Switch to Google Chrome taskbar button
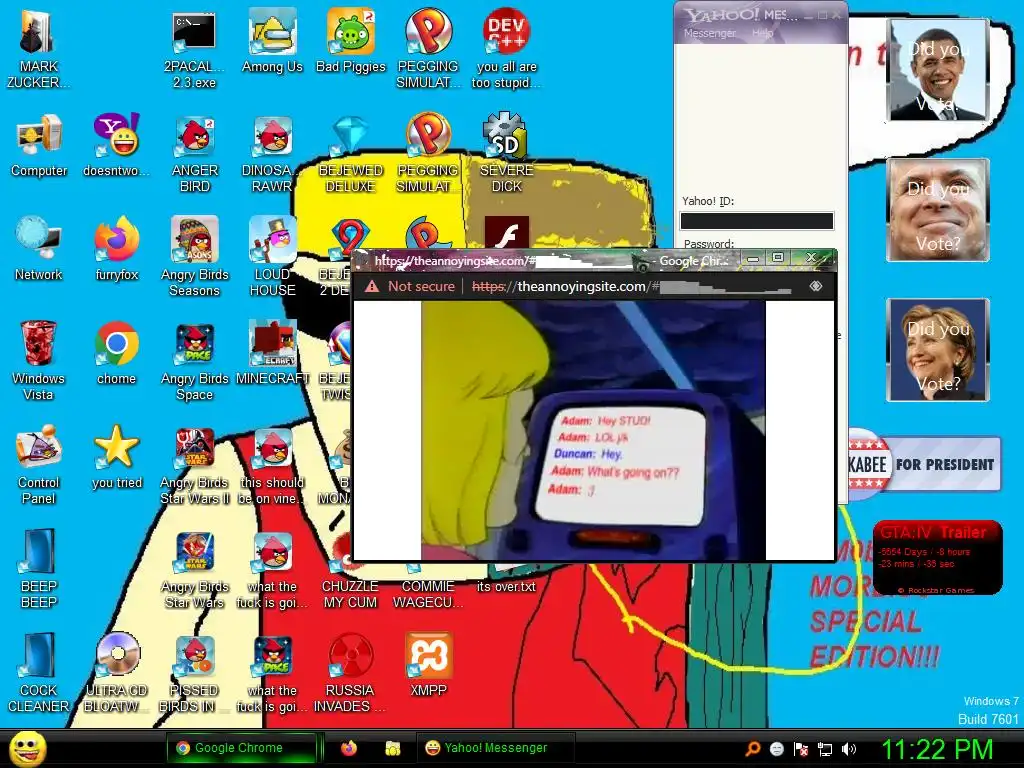The image size is (1024, 768). click(241, 748)
